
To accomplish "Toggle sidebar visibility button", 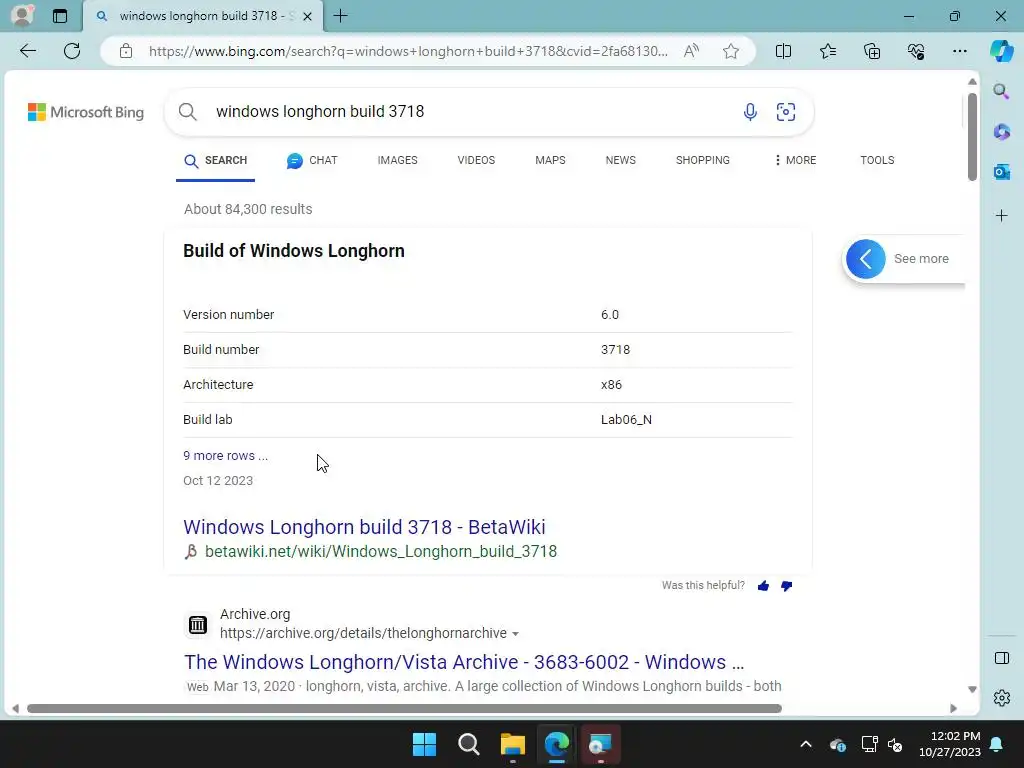I will tap(1001, 658).
